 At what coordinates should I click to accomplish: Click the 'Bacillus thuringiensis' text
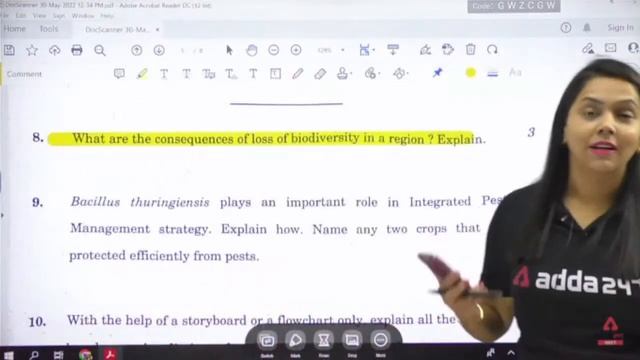point(140,202)
